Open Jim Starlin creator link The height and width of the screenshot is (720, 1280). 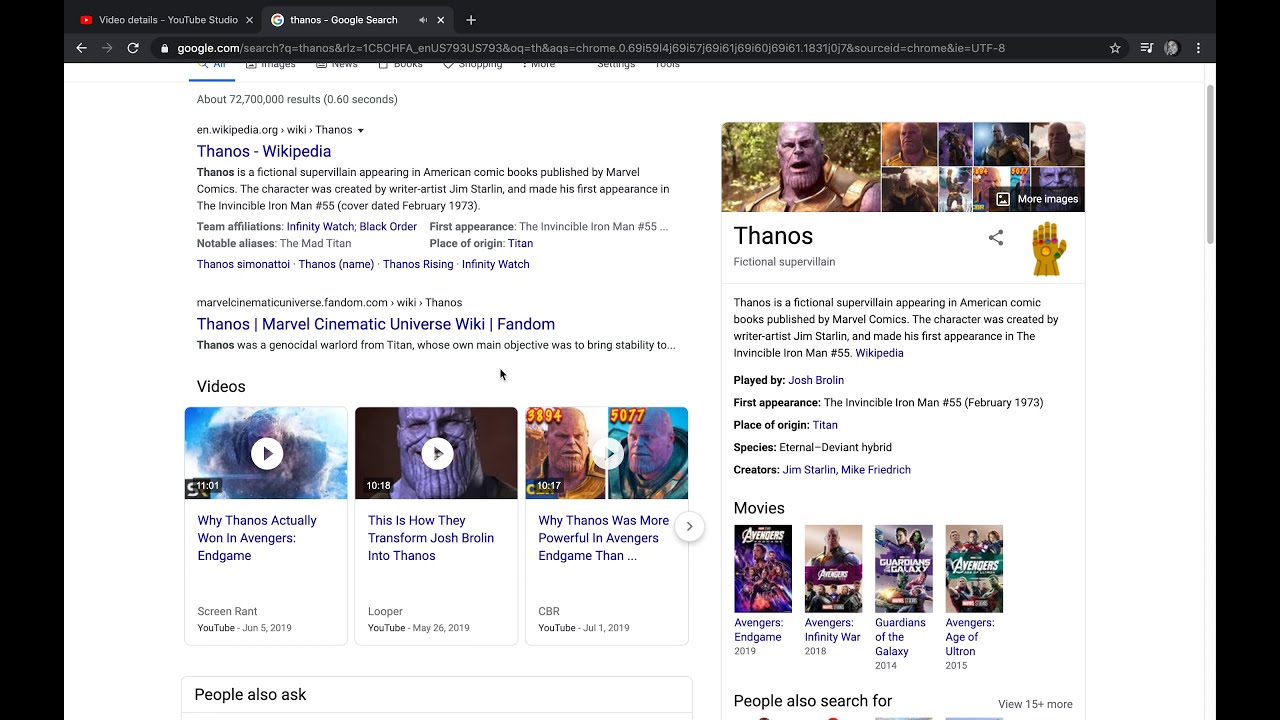[x=808, y=470]
